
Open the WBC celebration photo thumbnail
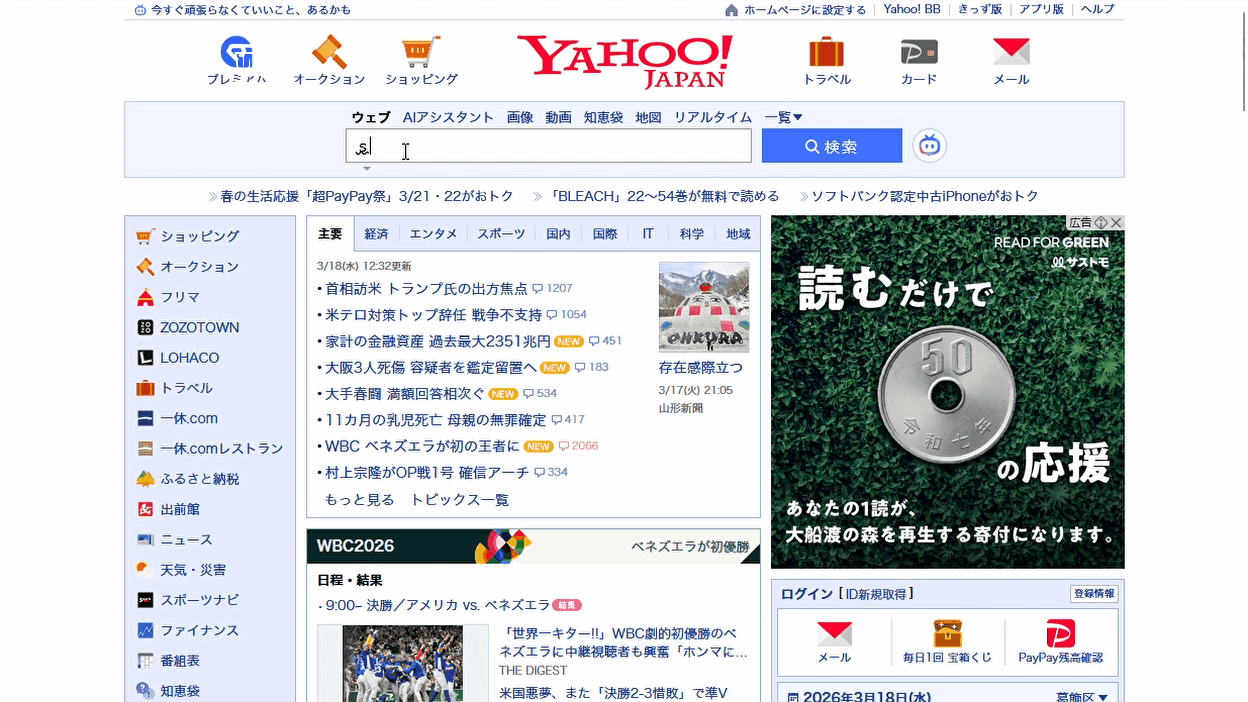pos(403,663)
